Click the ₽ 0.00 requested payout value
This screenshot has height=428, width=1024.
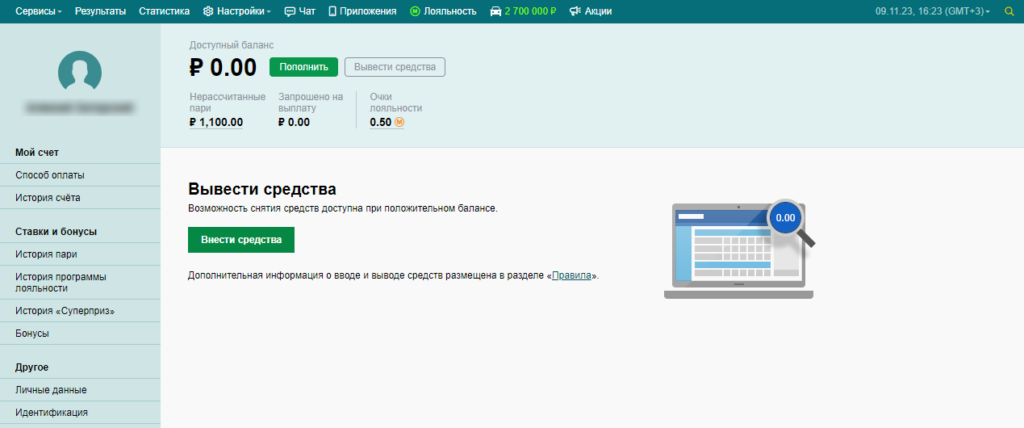pyautogui.click(x=294, y=122)
